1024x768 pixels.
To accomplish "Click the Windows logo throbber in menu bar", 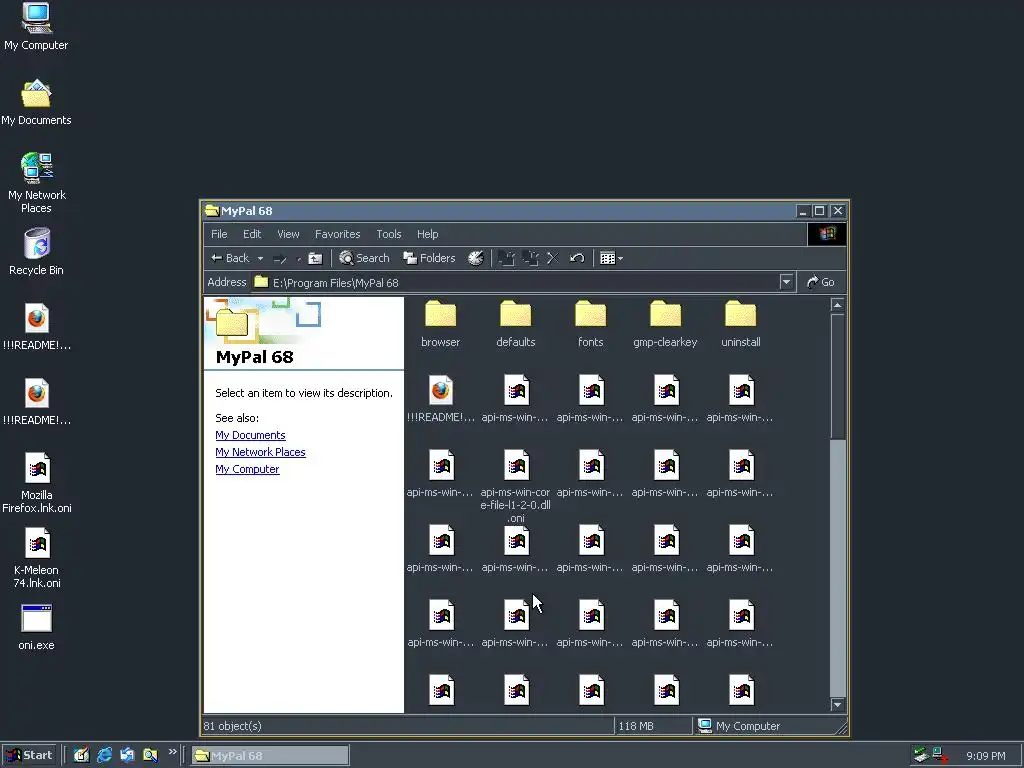I will pos(827,234).
